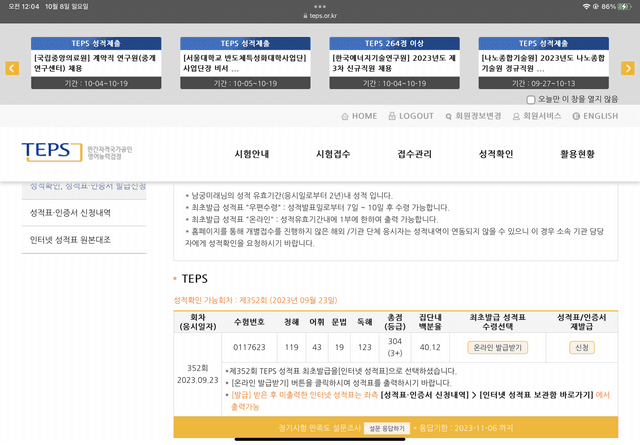Click the 352회 2023.09.23 round cell

coord(198,374)
